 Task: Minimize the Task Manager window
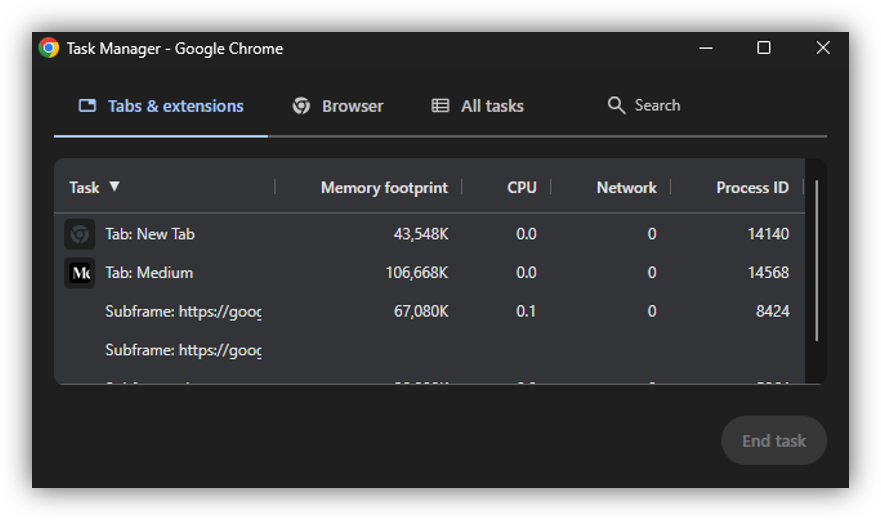706,48
